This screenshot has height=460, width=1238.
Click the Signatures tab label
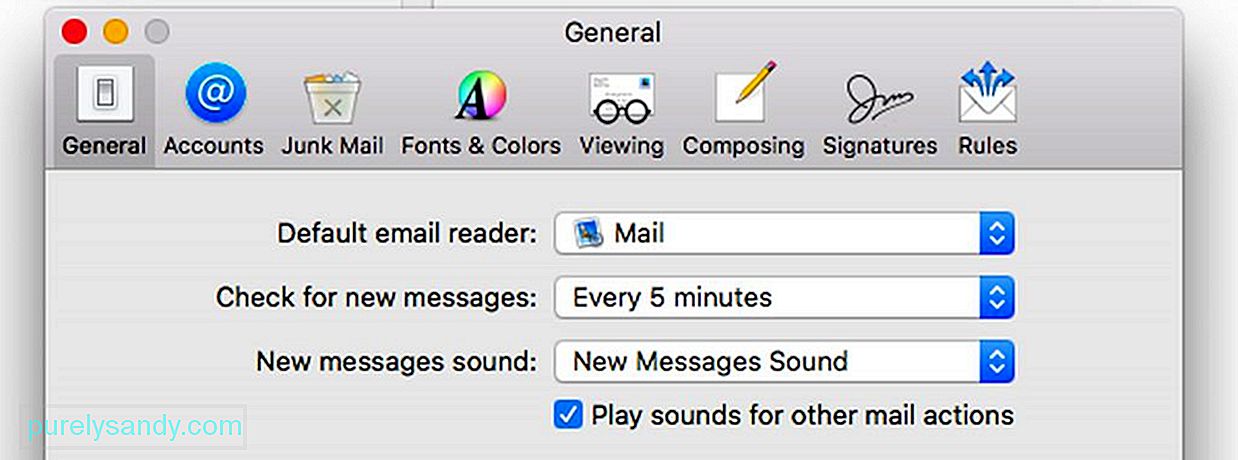click(x=880, y=146)
